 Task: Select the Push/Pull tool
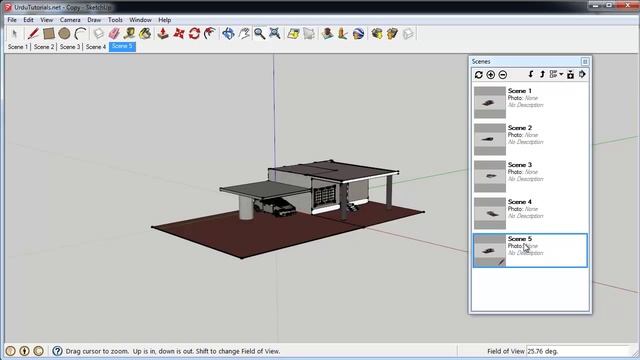tap(163, 34)
